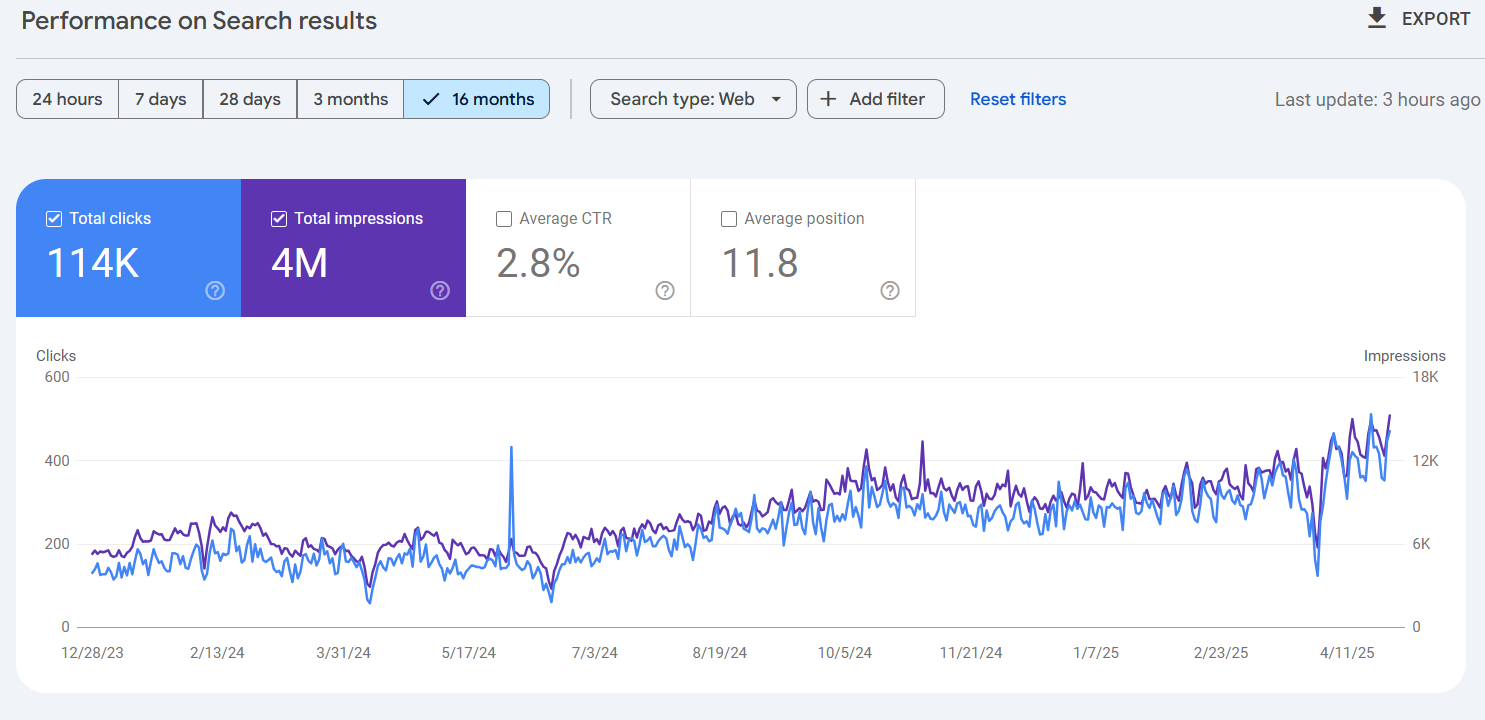The image size is (1485, 720).
Task: Uncheck the Total impressions checkbox
Action: (279, 219)
